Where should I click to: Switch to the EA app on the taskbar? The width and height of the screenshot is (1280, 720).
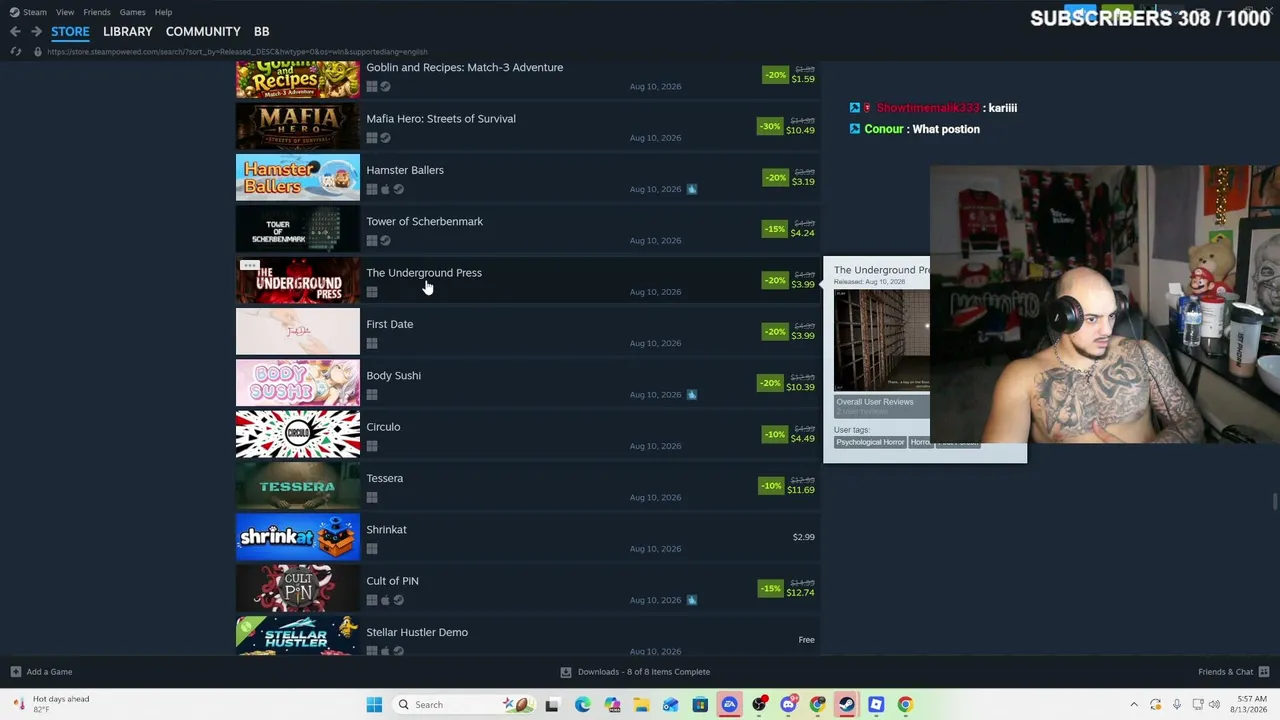[730, 705]
